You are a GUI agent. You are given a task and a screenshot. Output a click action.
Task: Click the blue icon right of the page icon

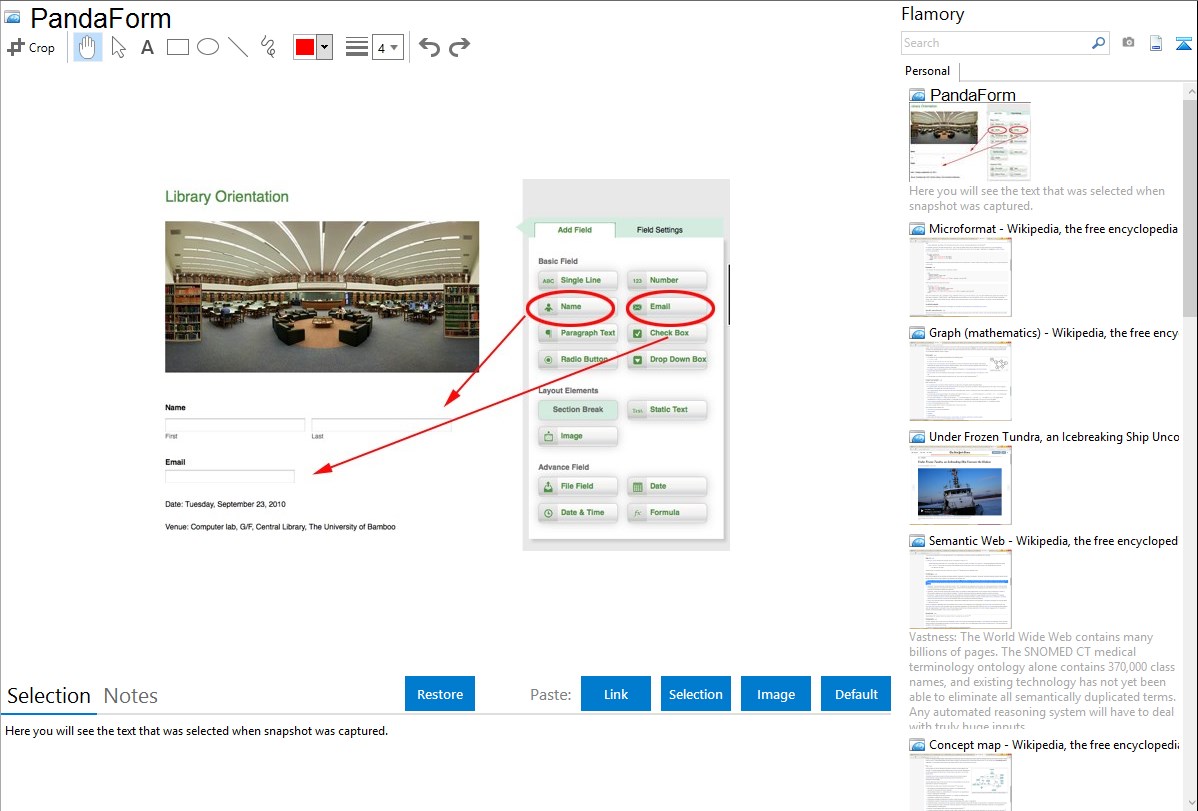pyautogui.click(x=1183, y=43)
